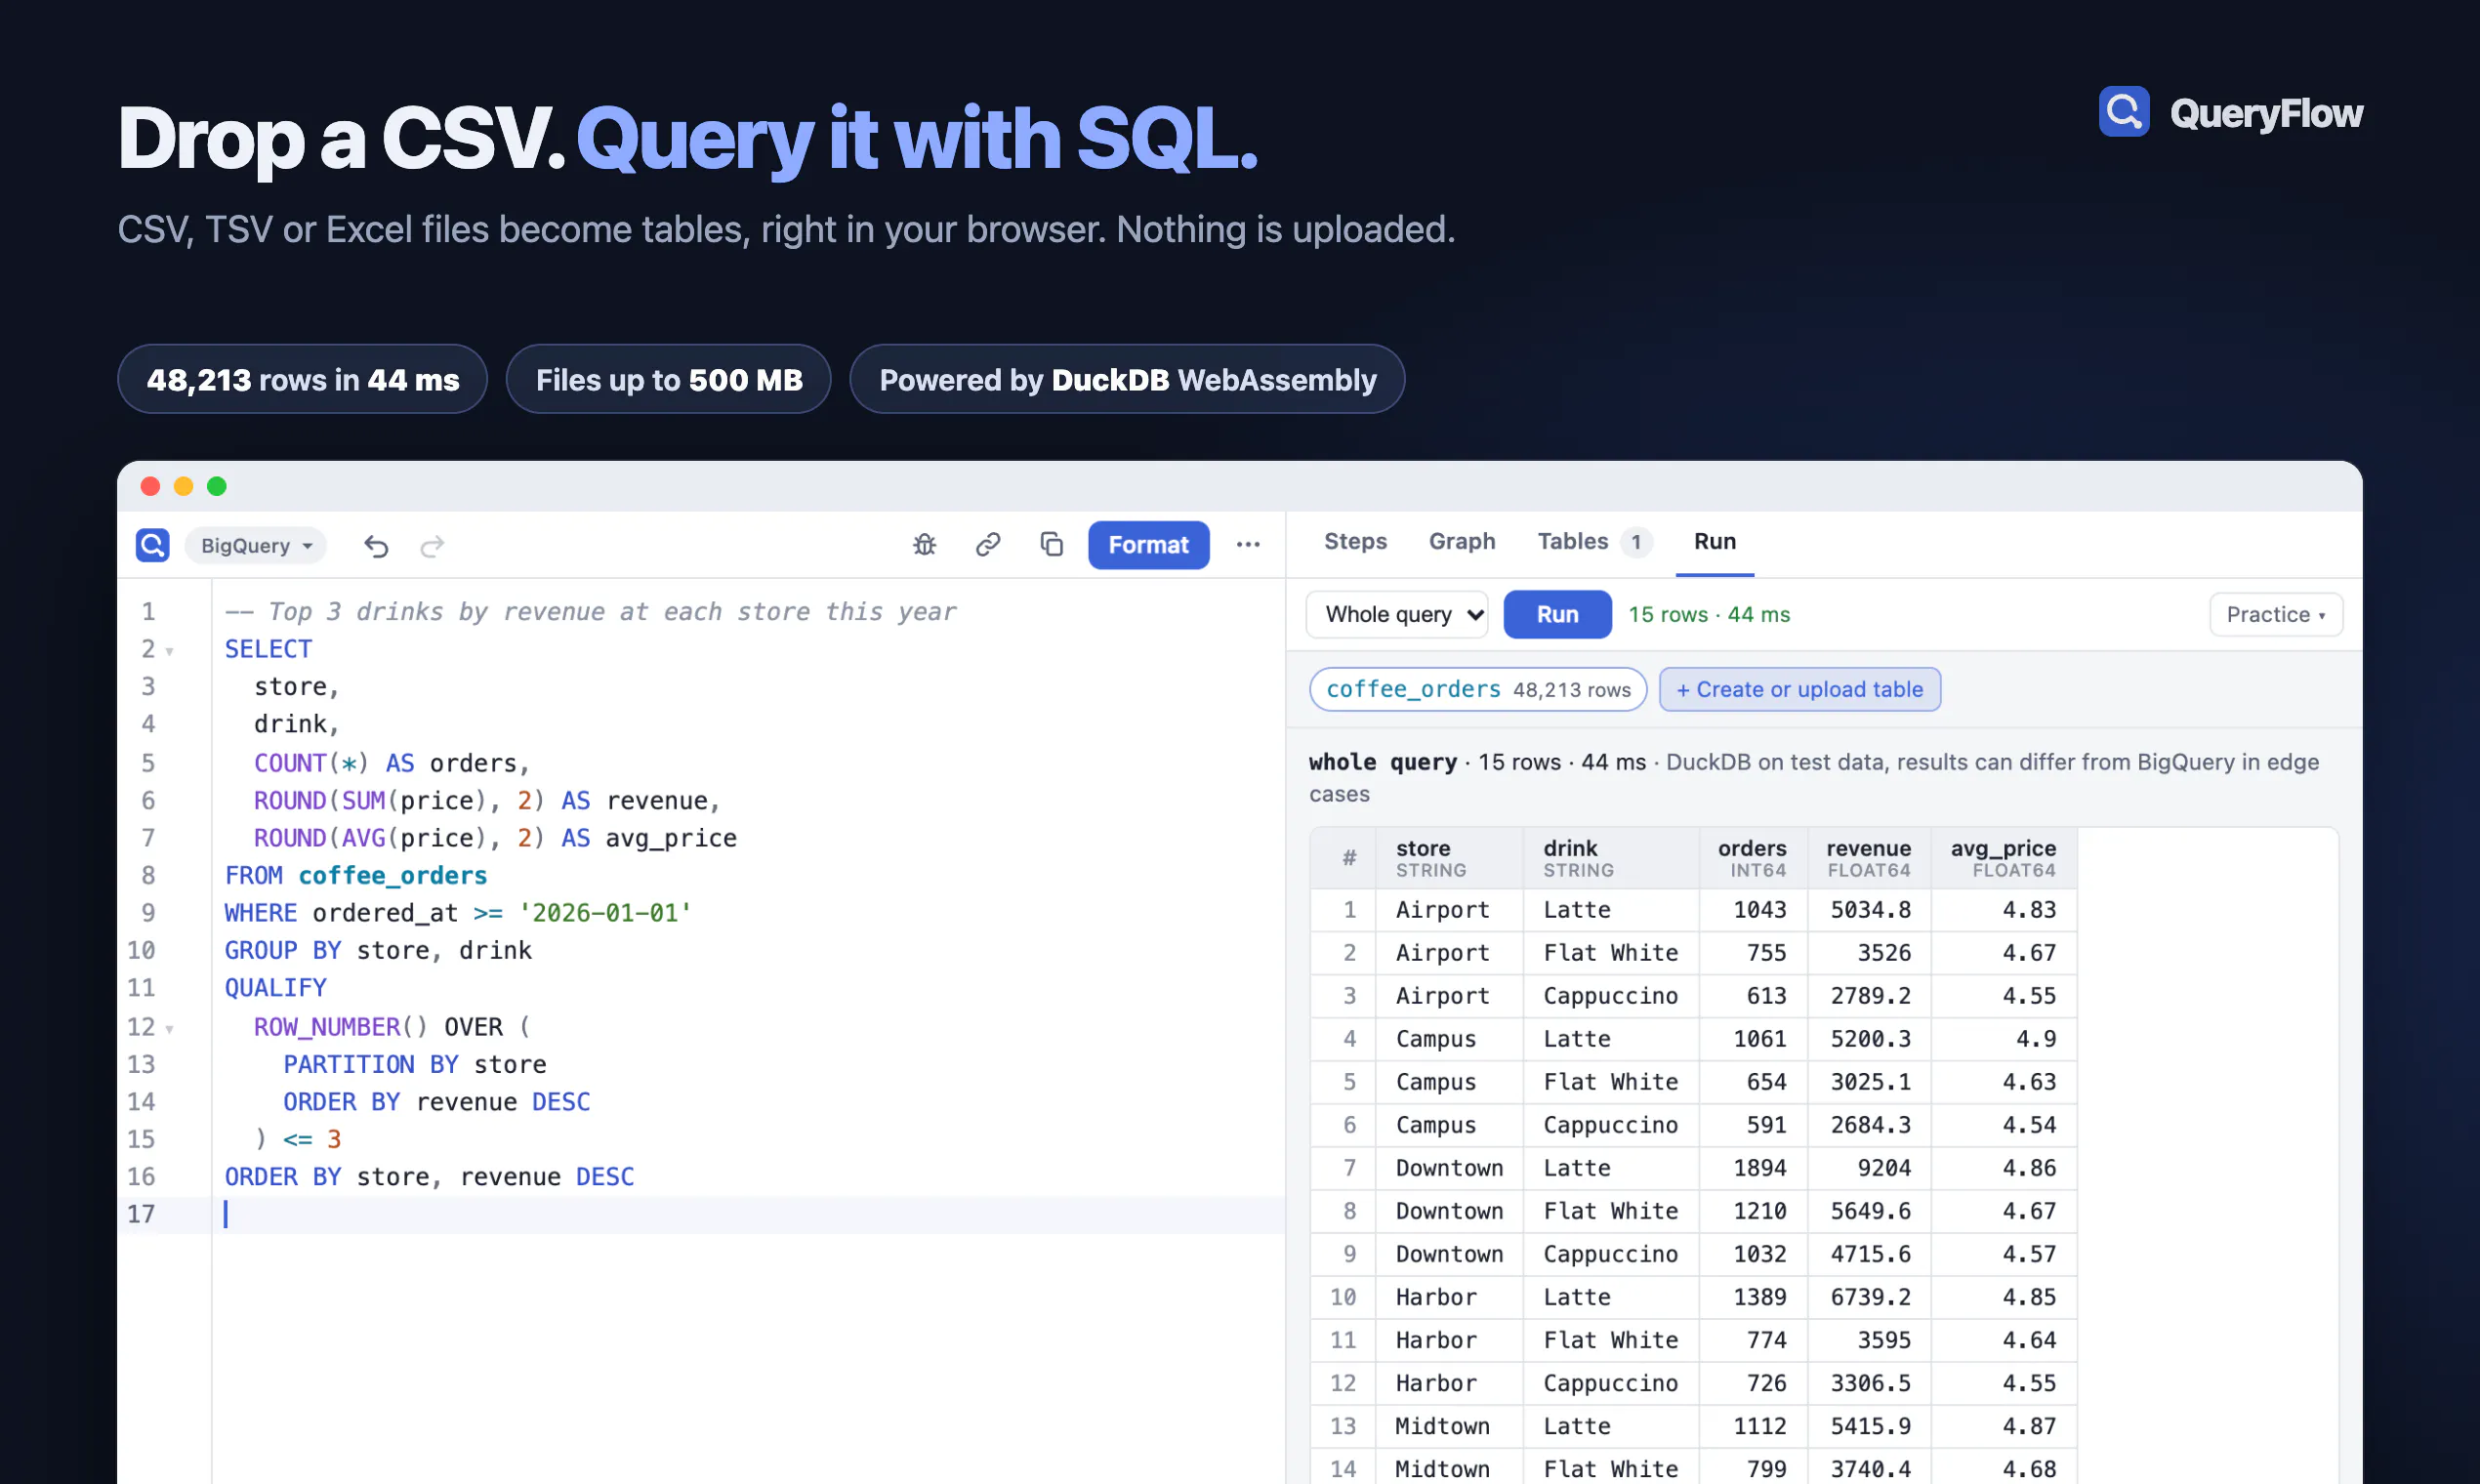Place cursor on empty editor line 17
The image size is (2480, 1484).
click(750, 1214)
